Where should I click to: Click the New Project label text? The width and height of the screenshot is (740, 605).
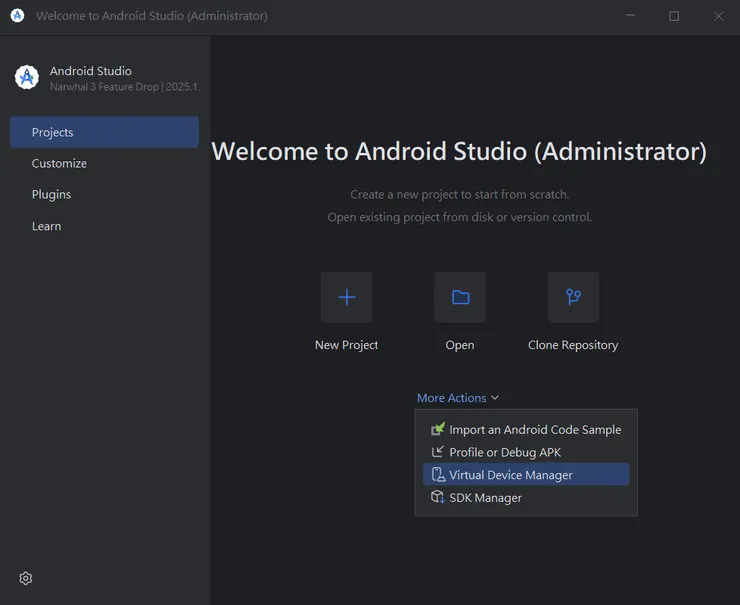(x=346, y=345)
